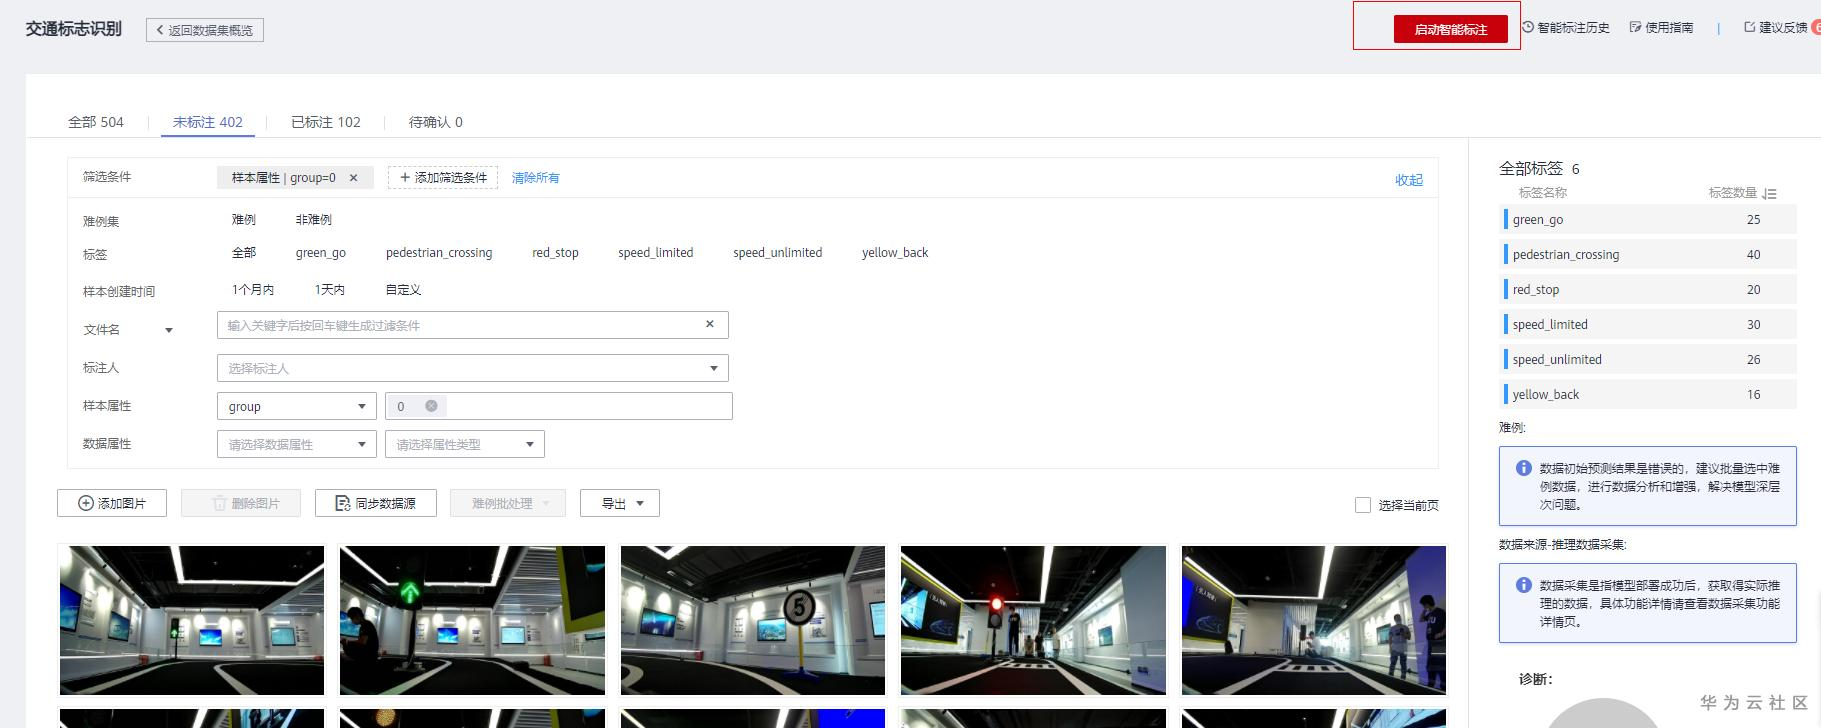Viewport: 1821px width, 728px height.
Task: Expand the 导出 export dropdown
Action: point(620,503)
